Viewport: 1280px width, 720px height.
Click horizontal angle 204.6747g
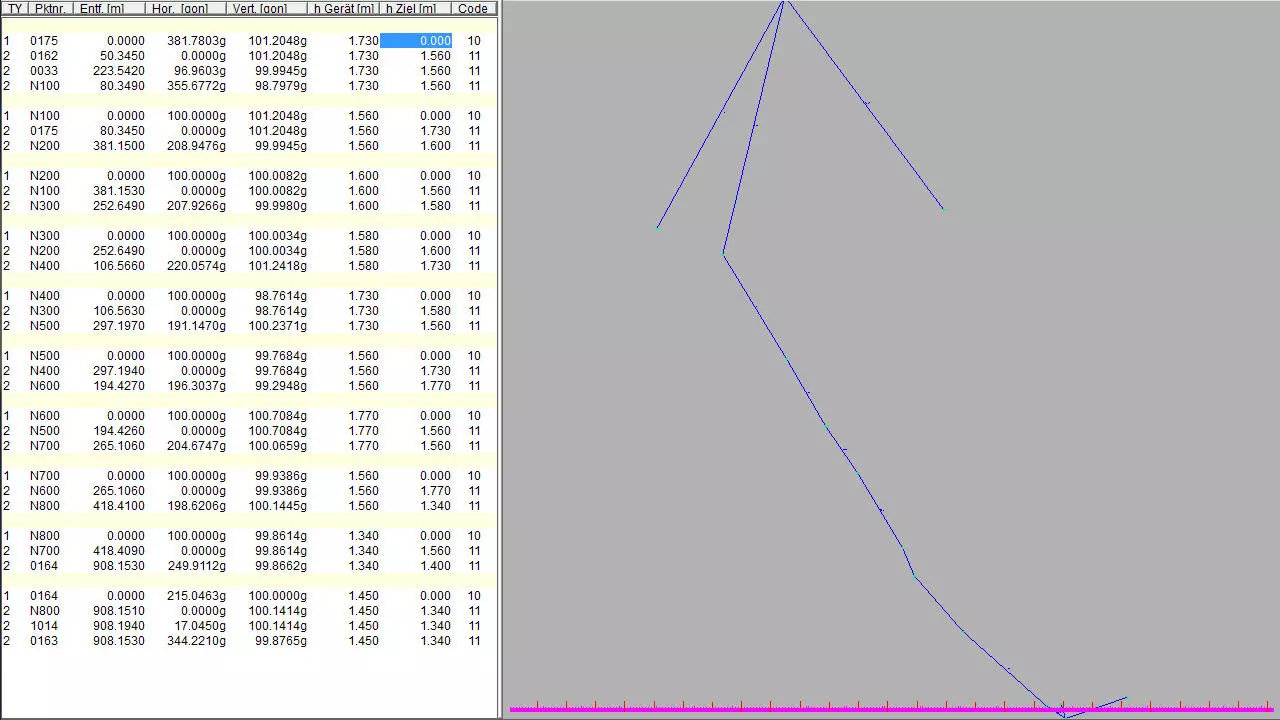click(196, 446)
